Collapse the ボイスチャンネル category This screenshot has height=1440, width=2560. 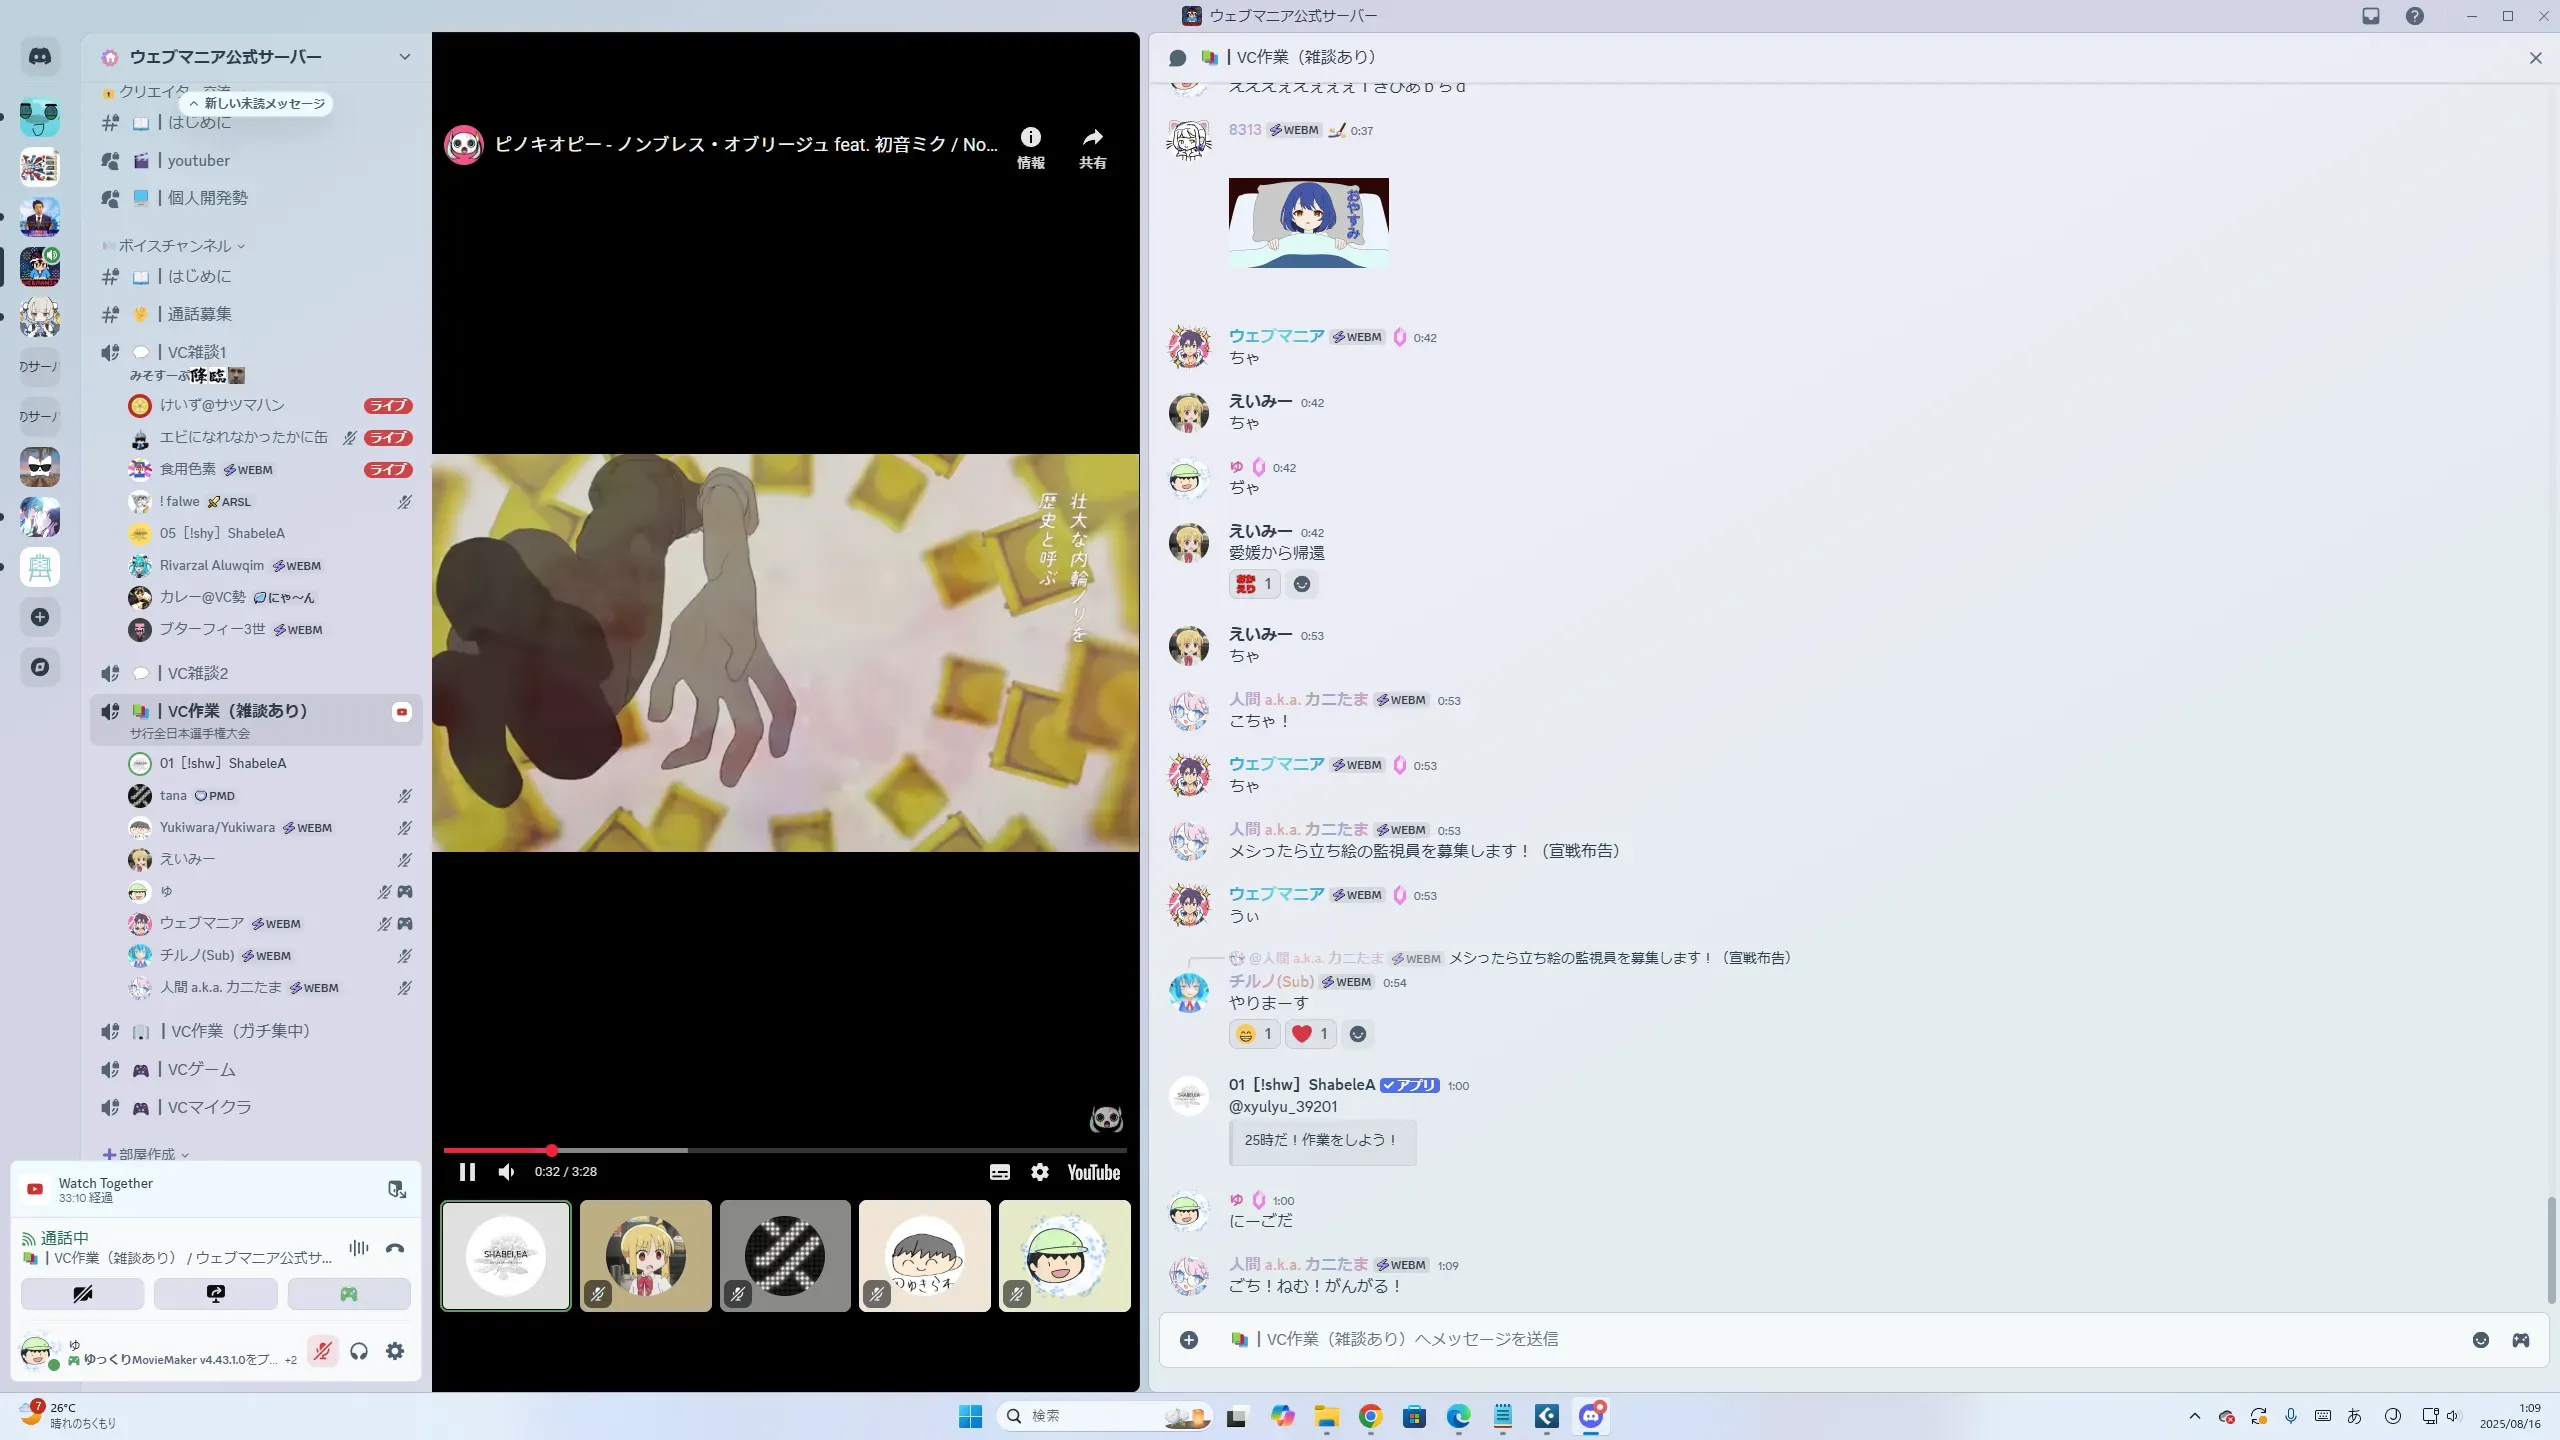click(x=175, y=246)
